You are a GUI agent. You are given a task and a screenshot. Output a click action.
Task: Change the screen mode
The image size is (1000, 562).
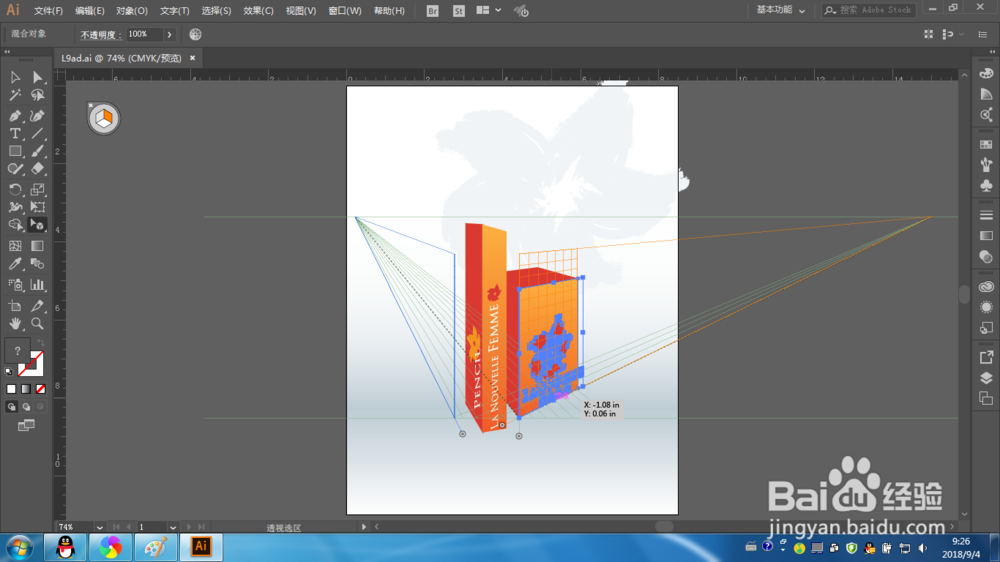26,425
